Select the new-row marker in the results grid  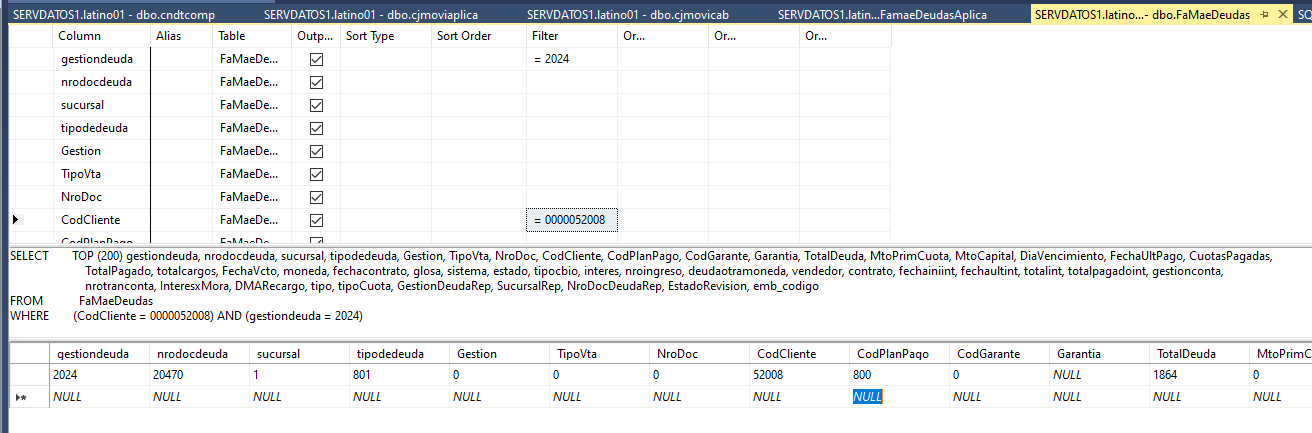tap(20, 397)
